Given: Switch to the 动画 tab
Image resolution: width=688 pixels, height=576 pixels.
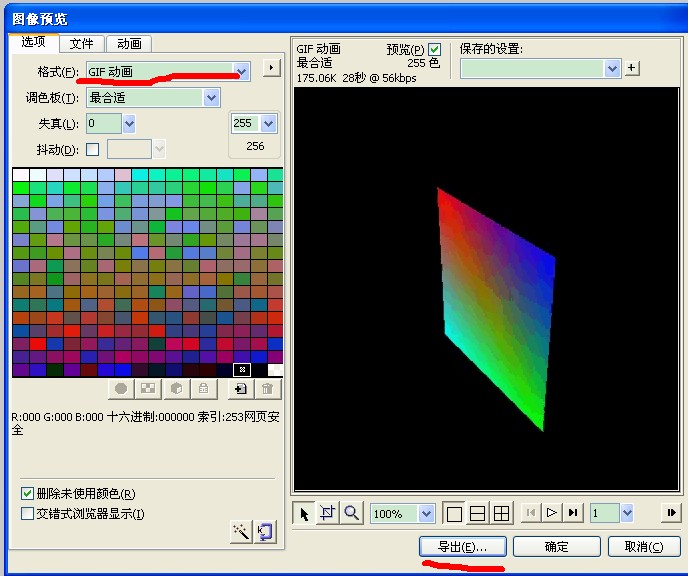Looking at the screenshot, I should [x=129, y=44].
